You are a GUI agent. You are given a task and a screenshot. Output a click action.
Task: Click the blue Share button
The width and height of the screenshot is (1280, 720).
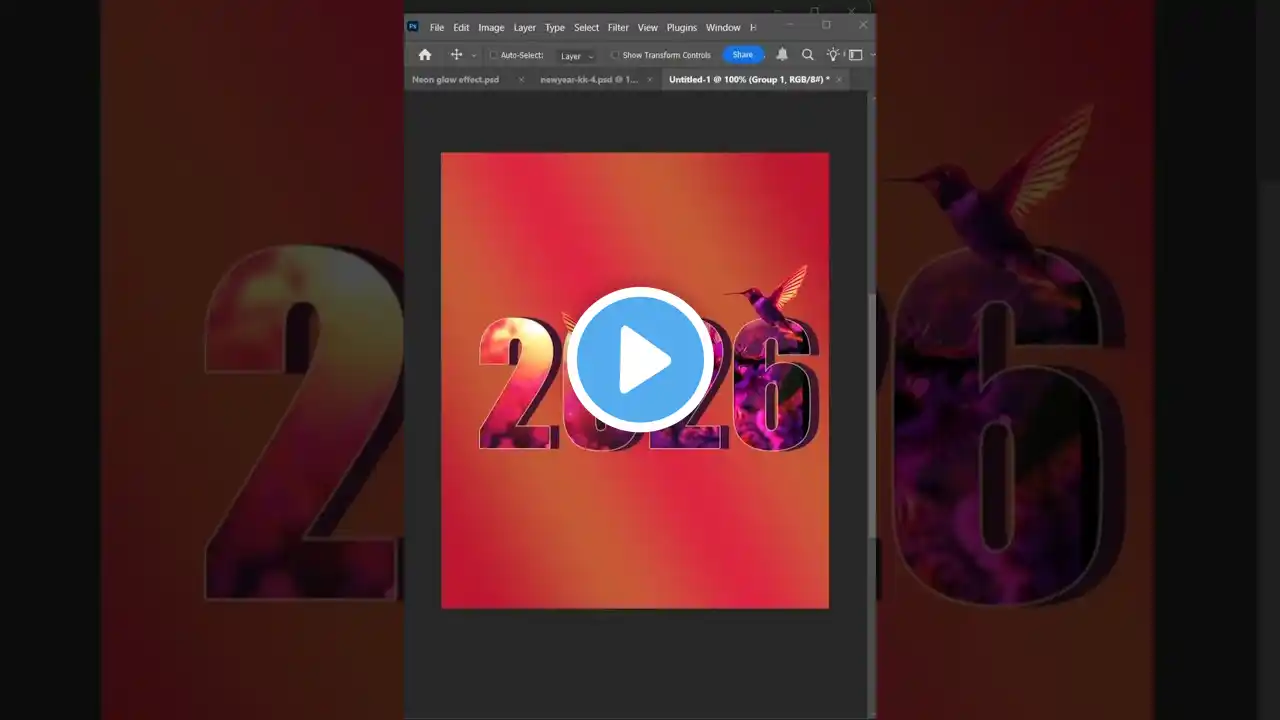[743, 55]
